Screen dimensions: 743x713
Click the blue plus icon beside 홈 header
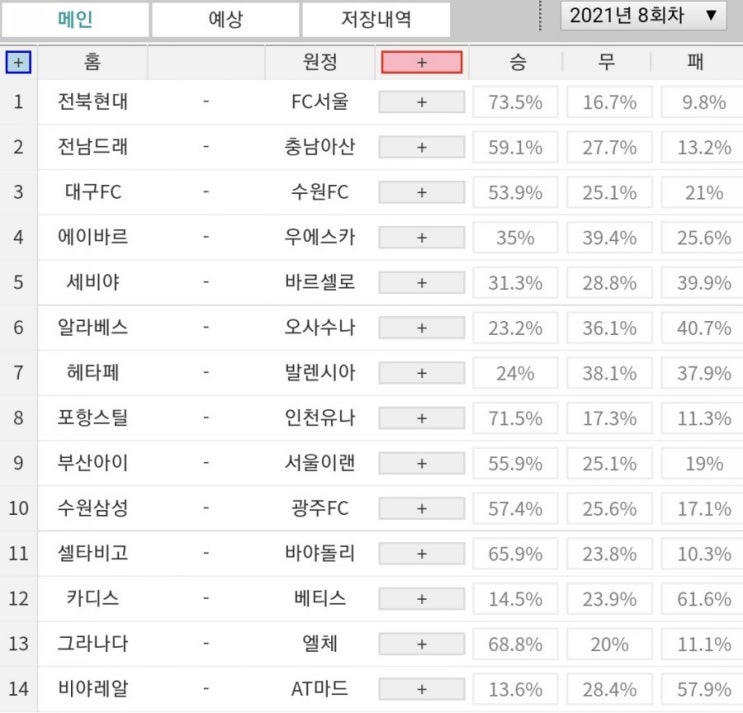tap(18, 62)
